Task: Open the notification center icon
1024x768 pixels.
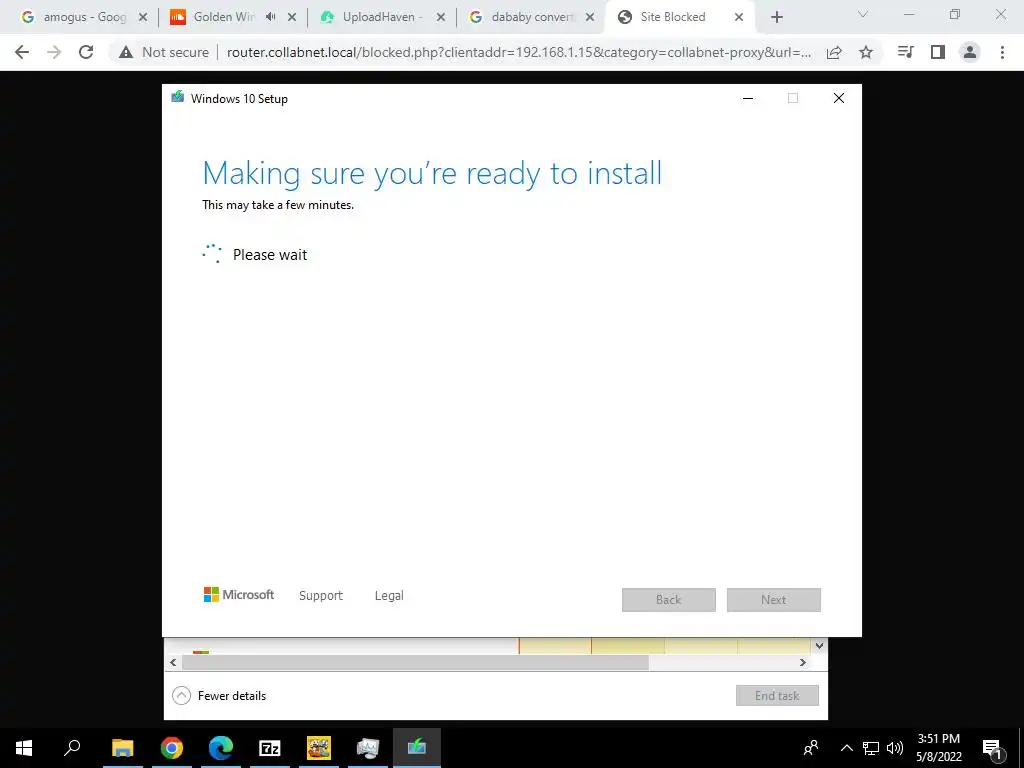Action: 992,748
